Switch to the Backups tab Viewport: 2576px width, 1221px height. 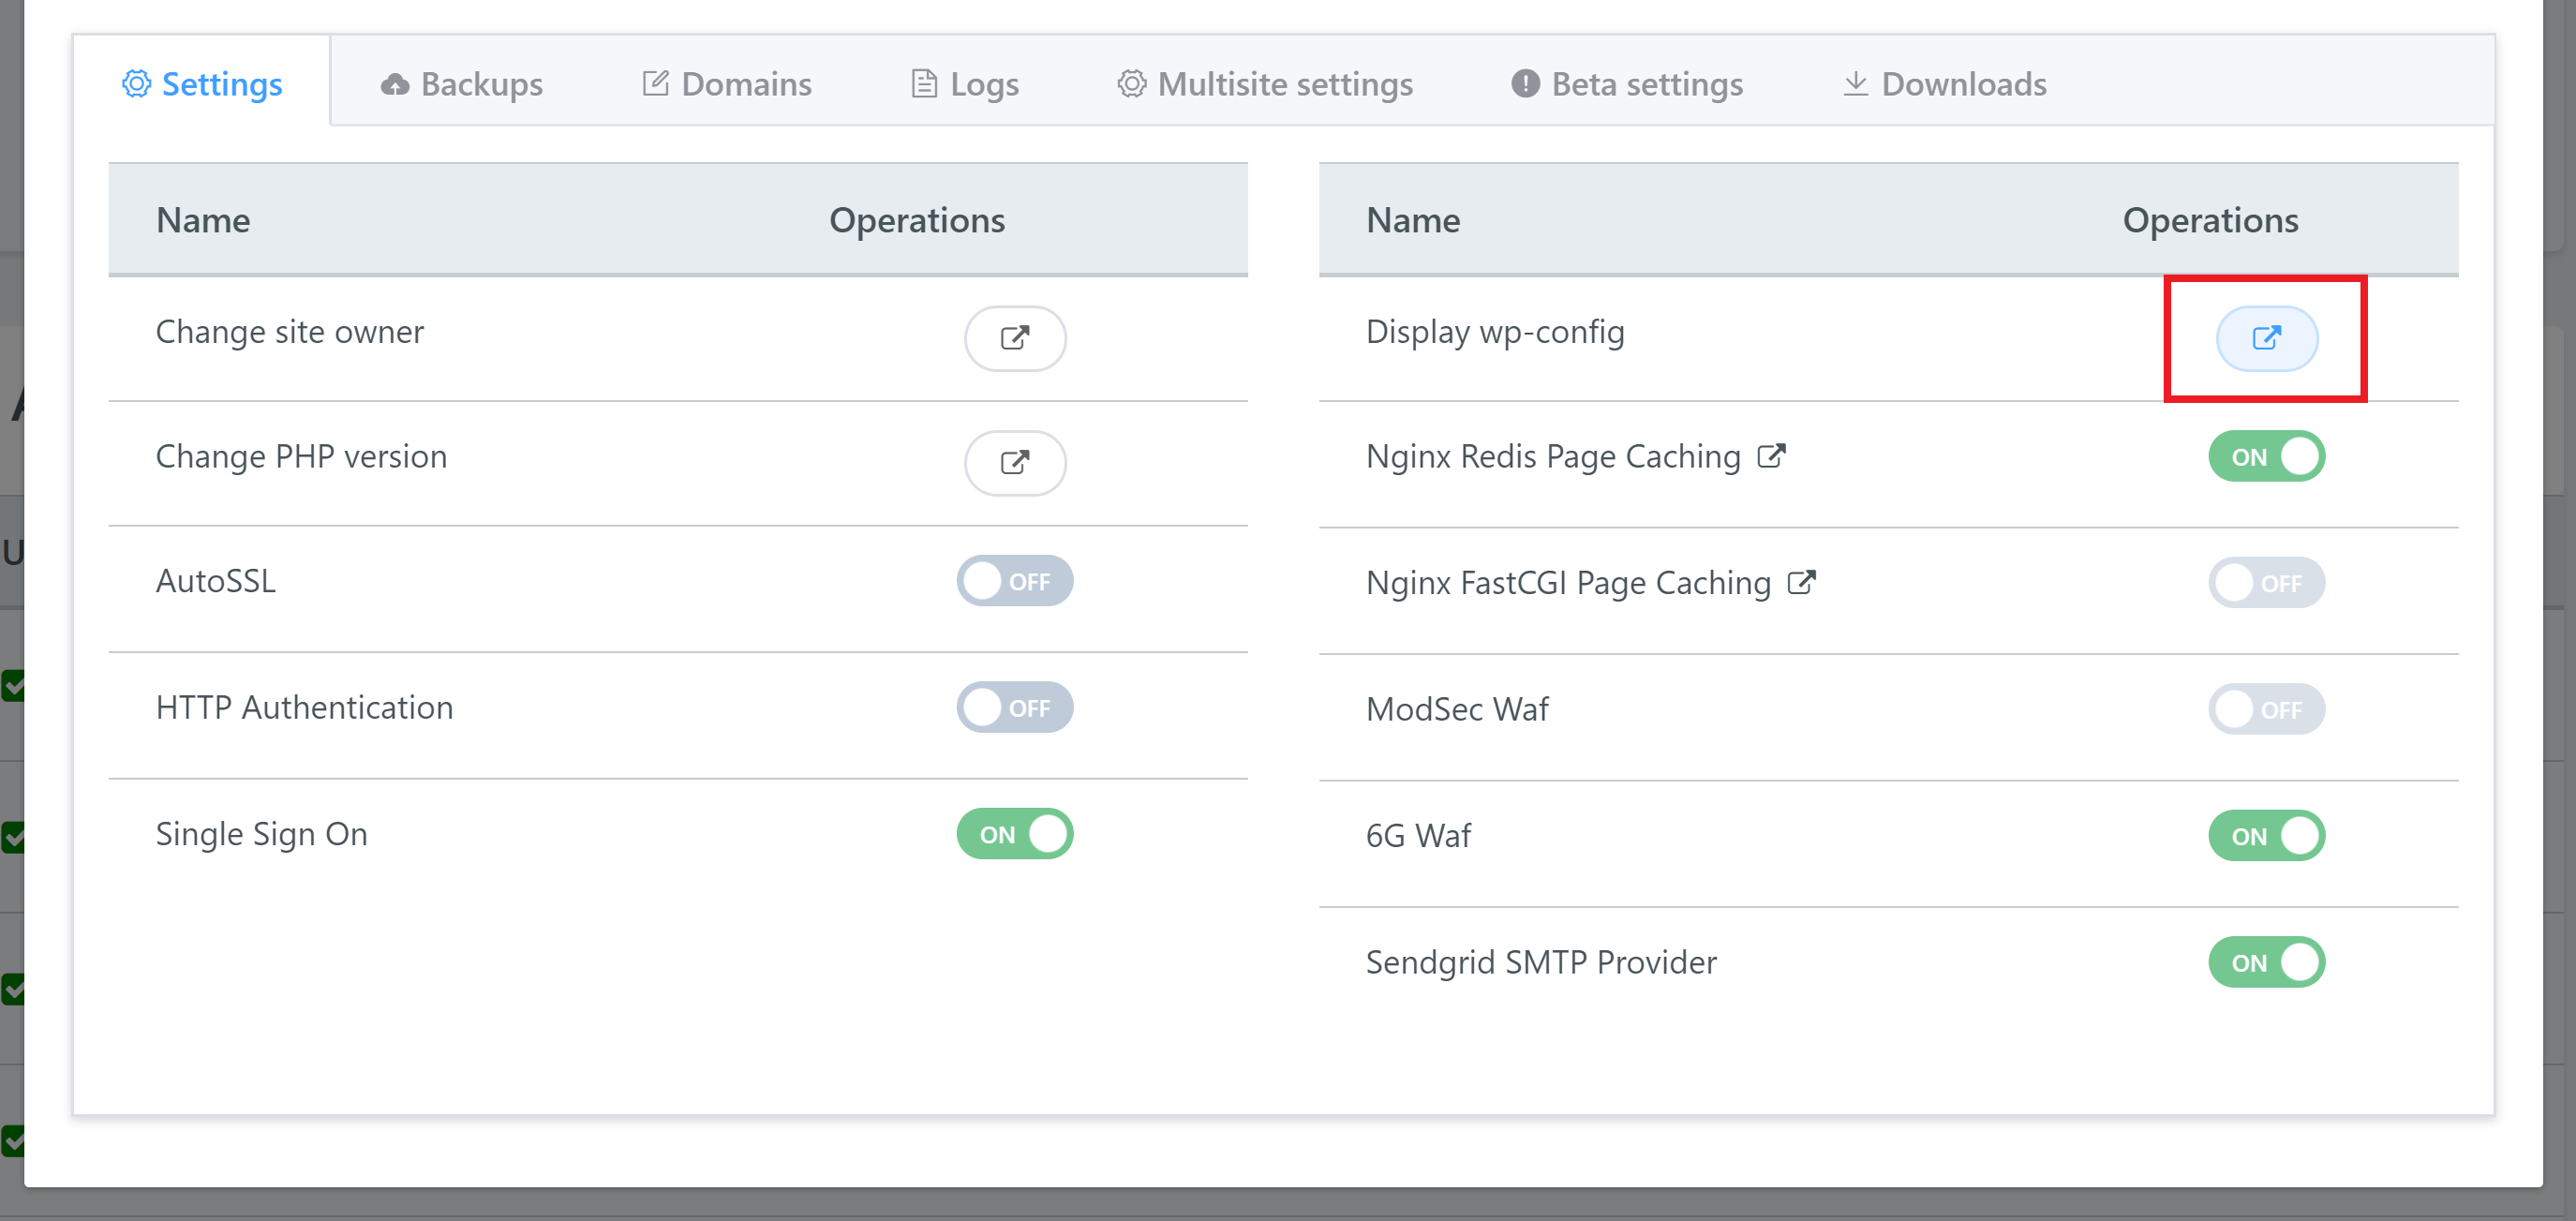[x=462, y=84]
